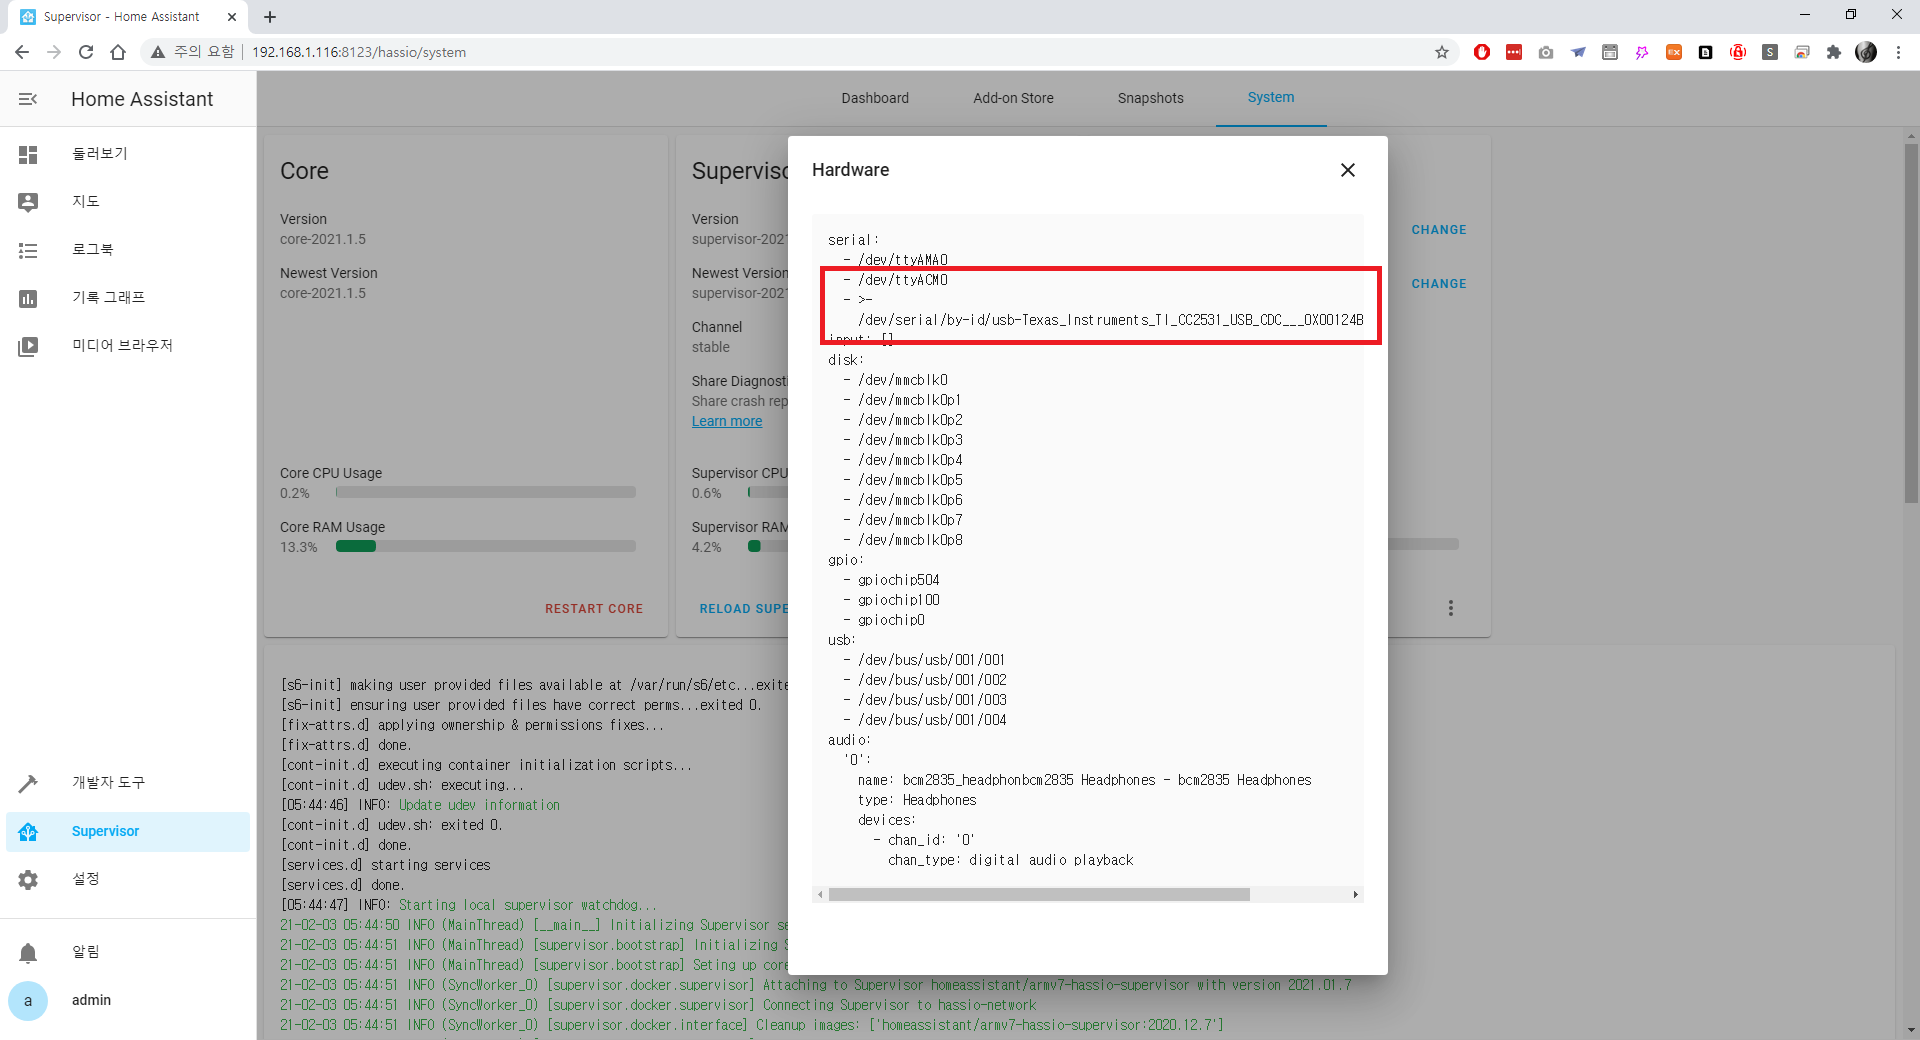Go back in browser history
The width and height of the screenshot is (1920, 1040).
(22, 52)
